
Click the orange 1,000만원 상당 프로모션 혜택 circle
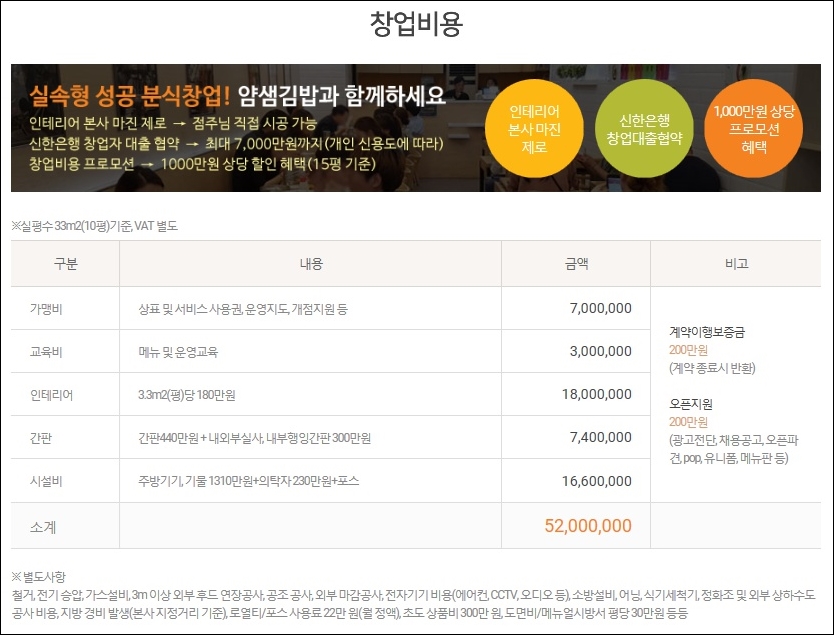(754, 128)
